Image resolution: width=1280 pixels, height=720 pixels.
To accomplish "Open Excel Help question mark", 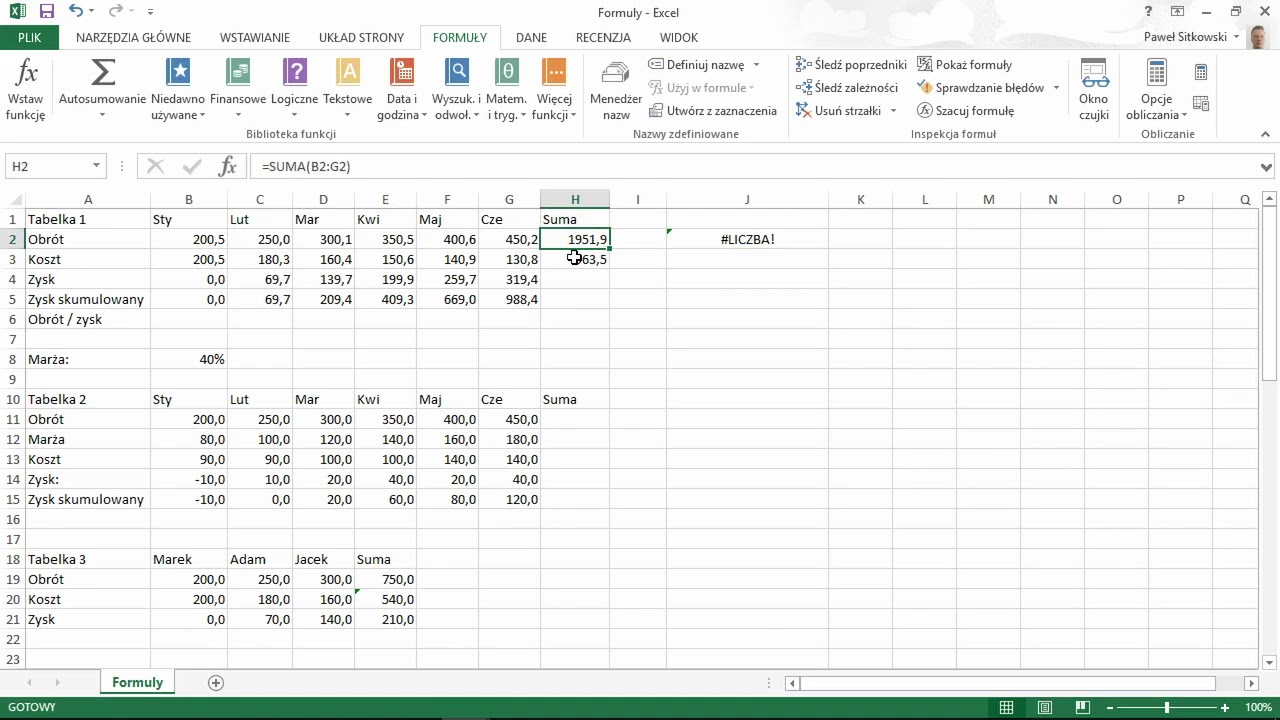I will pos(1148,12).
